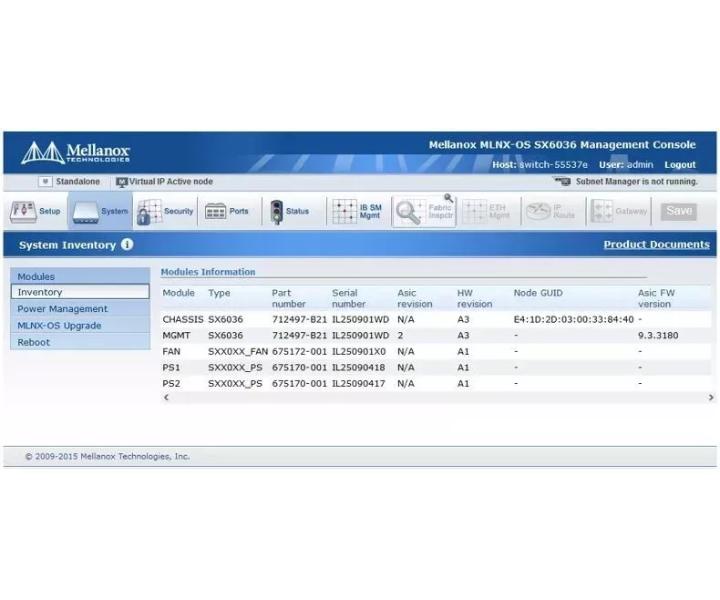Open the IB SM Mgmt grid icon
Viewport: 720px width, 600px height.
point(344,212)
